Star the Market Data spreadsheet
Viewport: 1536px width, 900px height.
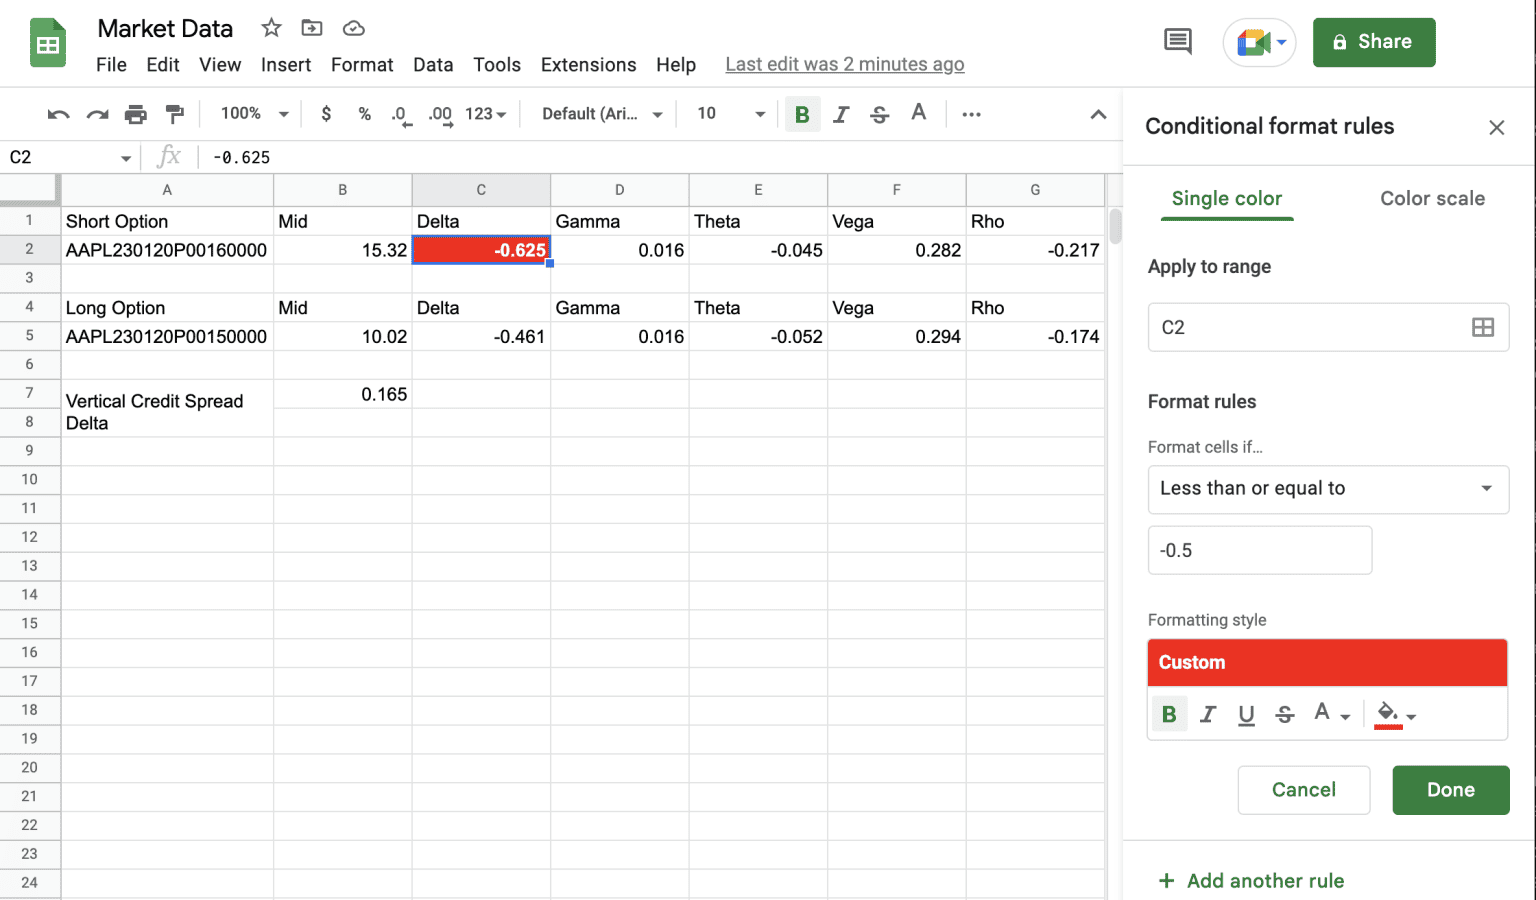270,28
